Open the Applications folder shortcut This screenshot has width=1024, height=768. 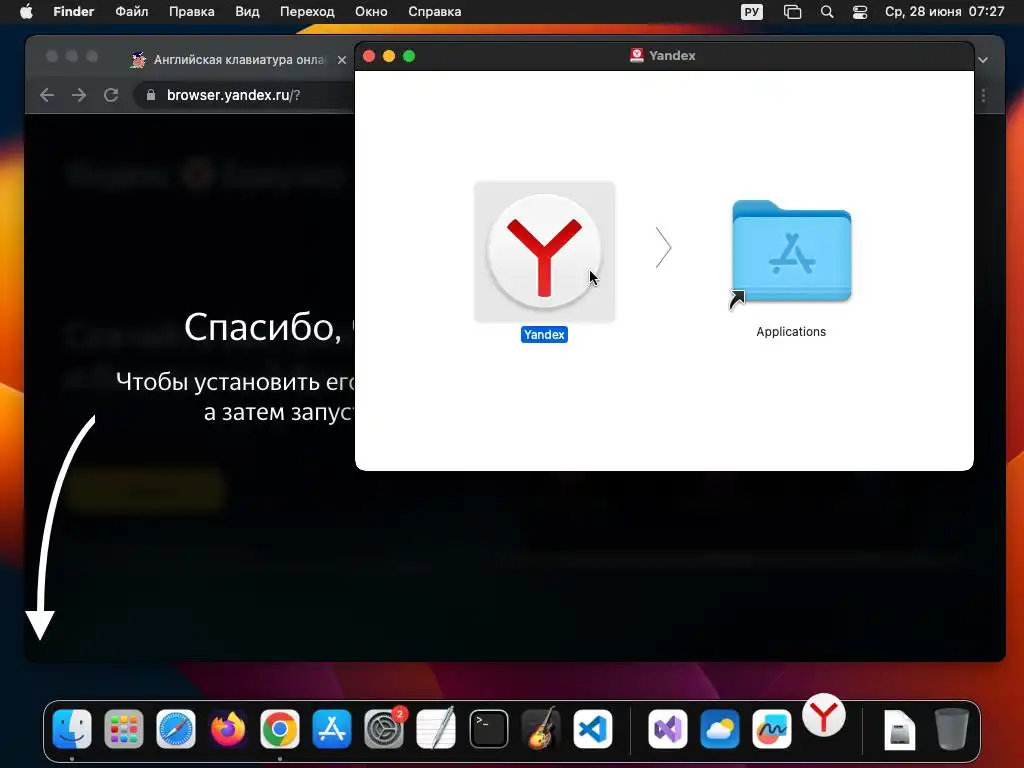tap(791, 252)
